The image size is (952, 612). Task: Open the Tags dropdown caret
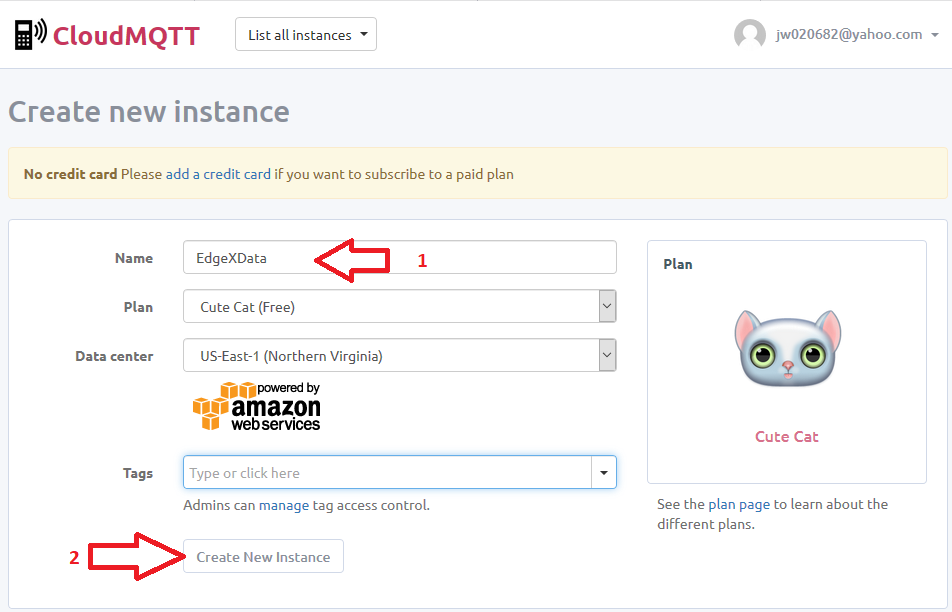pos(604,473)
